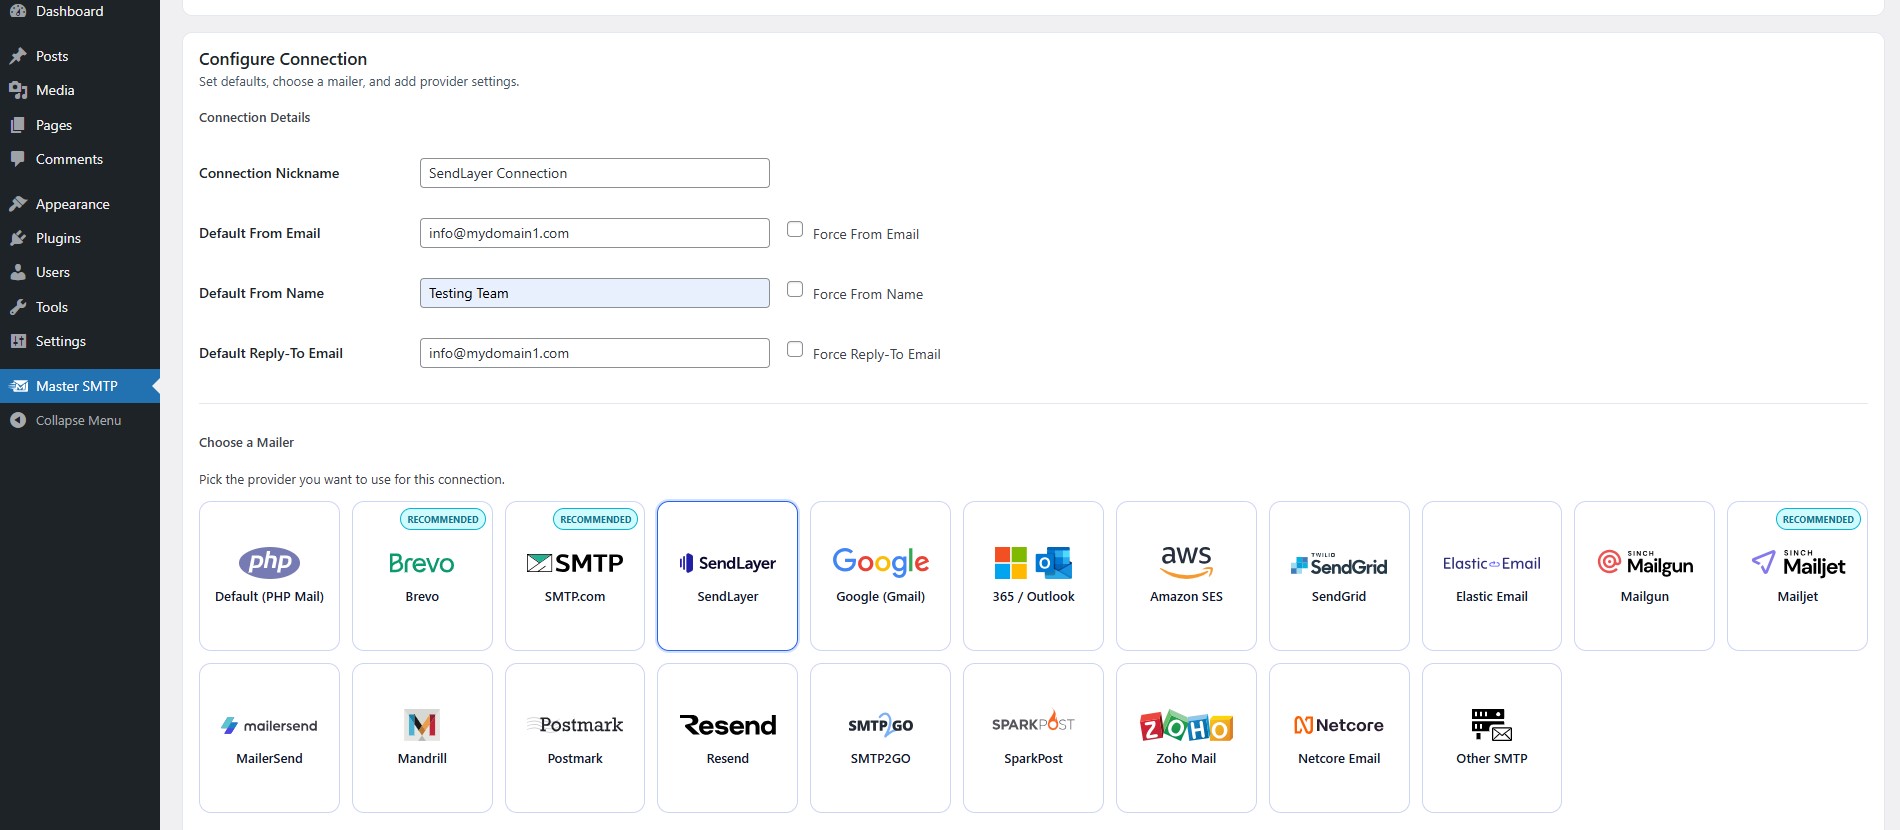Select the SendGrid provider logo
Image resolution: width=1900 pixels, height=830 pixels.
coord(1338,565)
